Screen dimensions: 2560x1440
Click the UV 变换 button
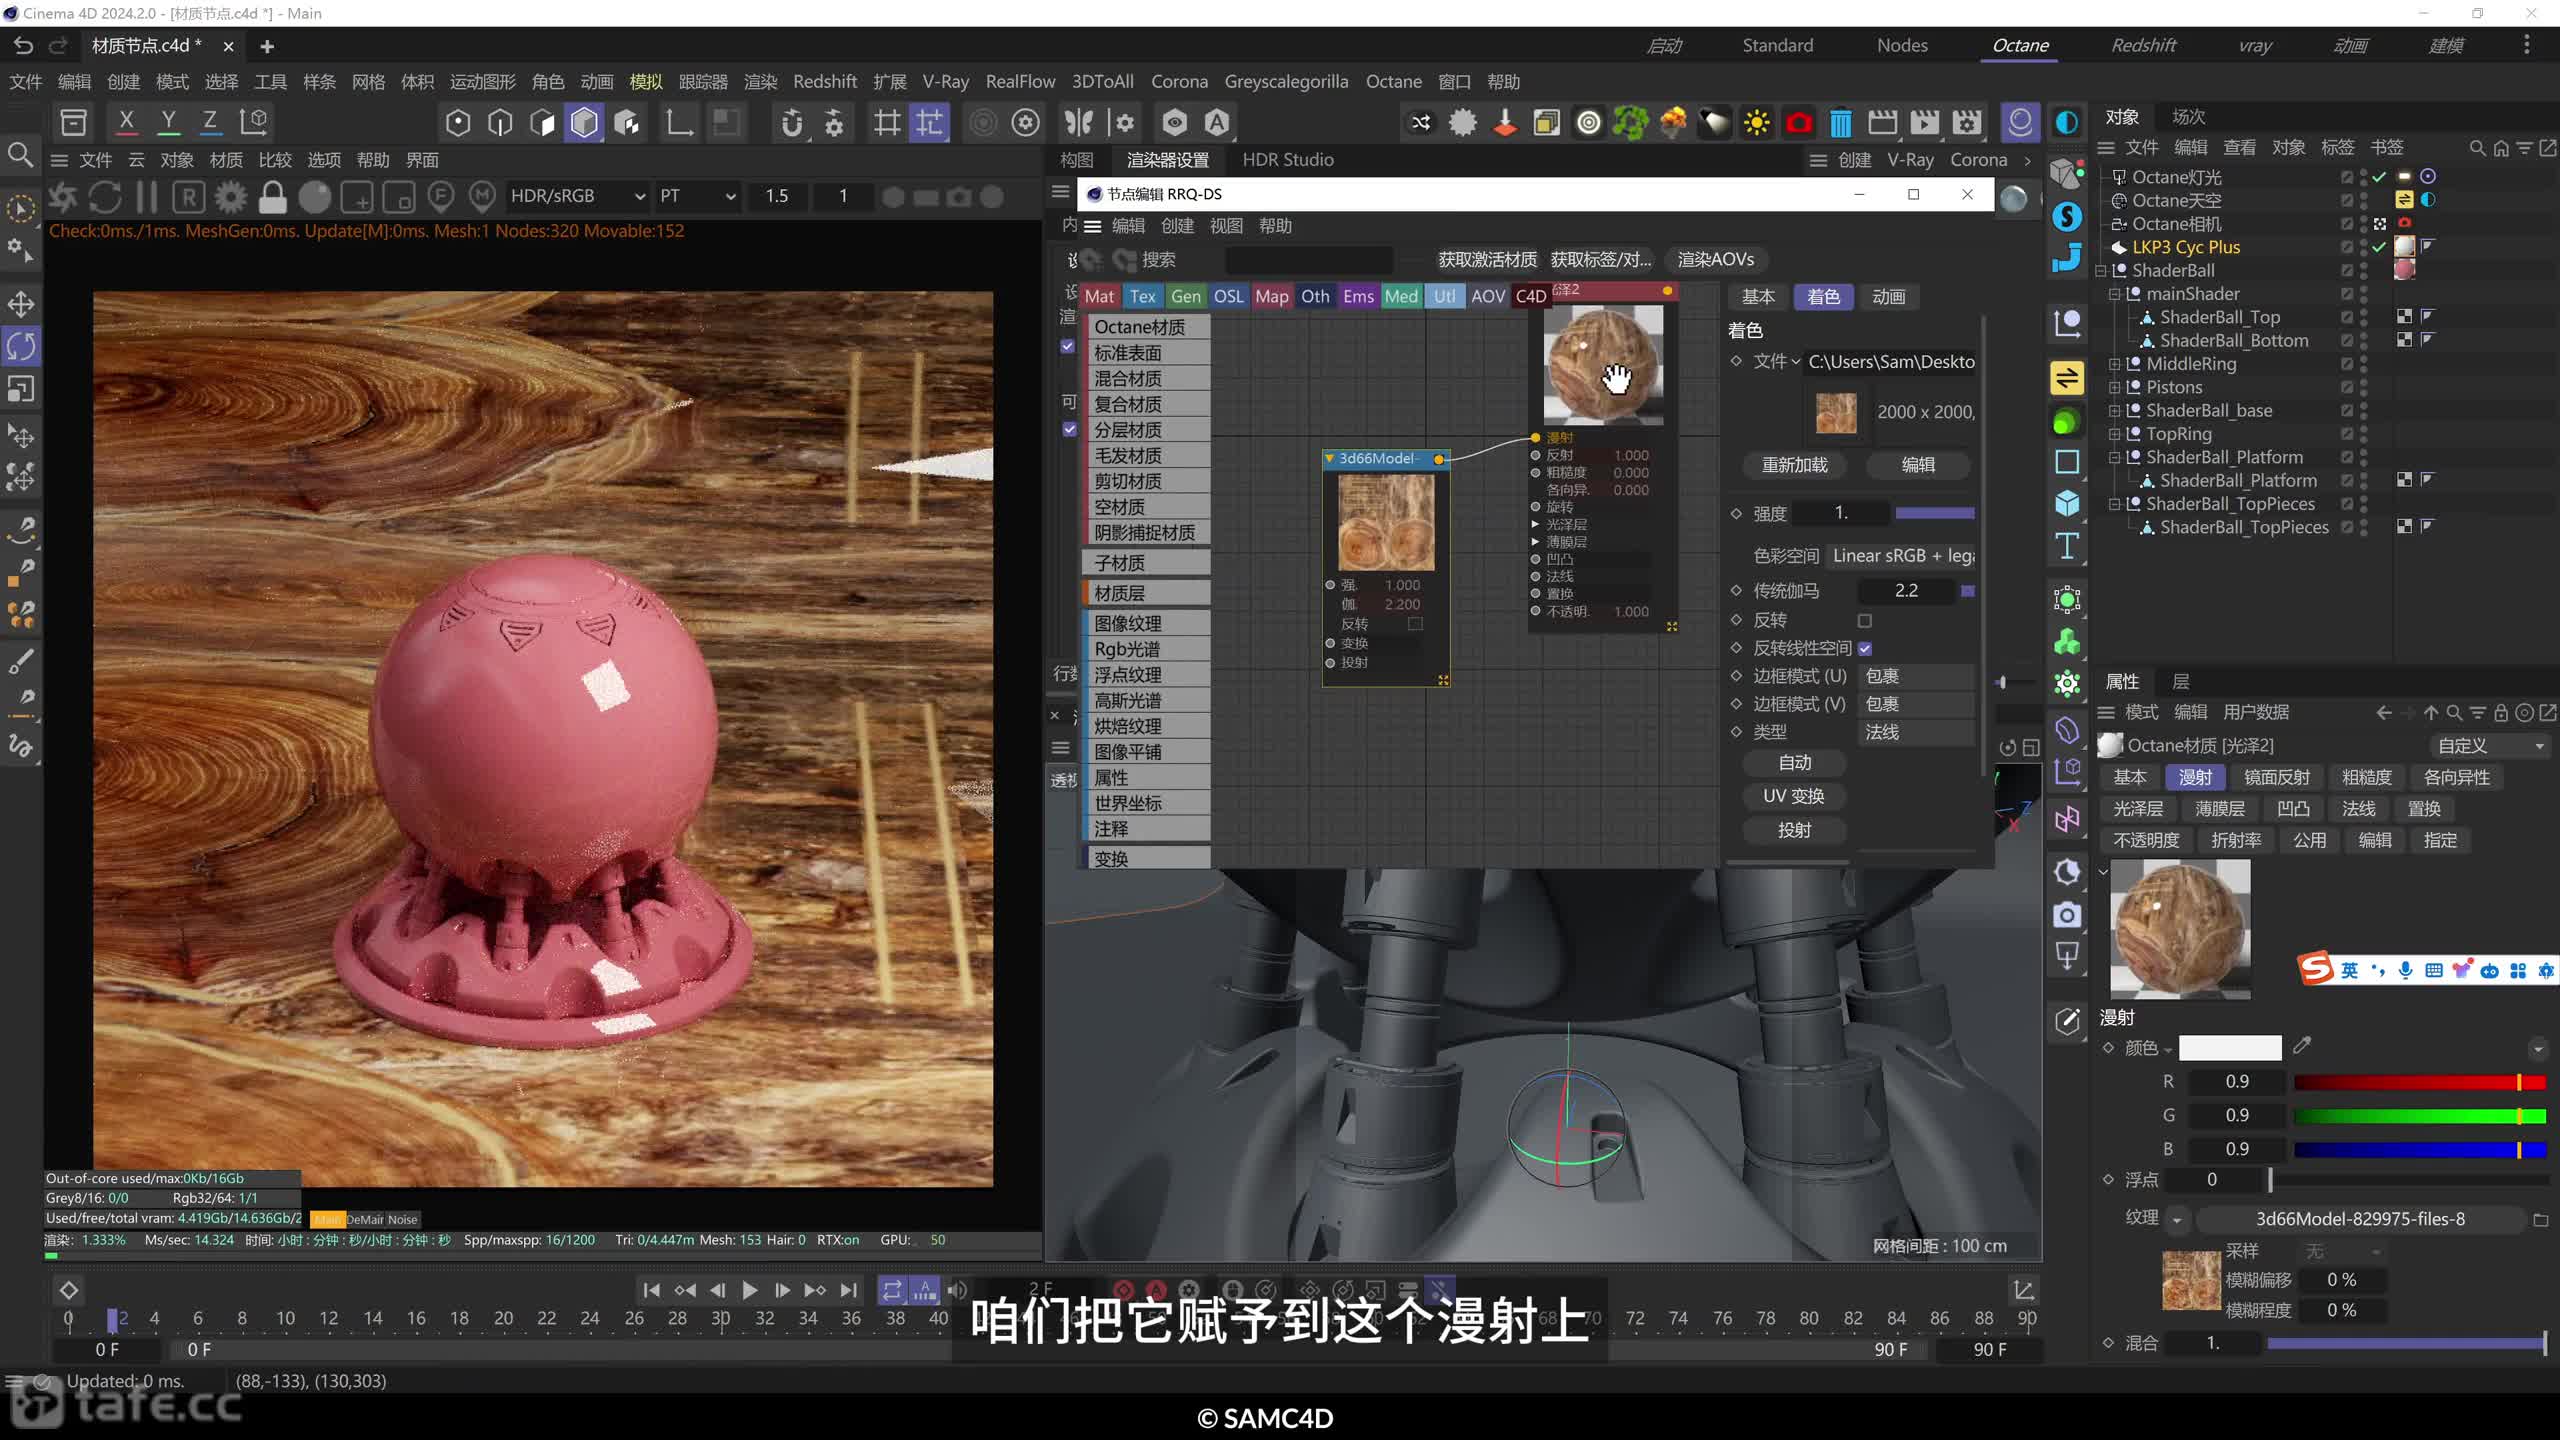[x=1794, y=796]
